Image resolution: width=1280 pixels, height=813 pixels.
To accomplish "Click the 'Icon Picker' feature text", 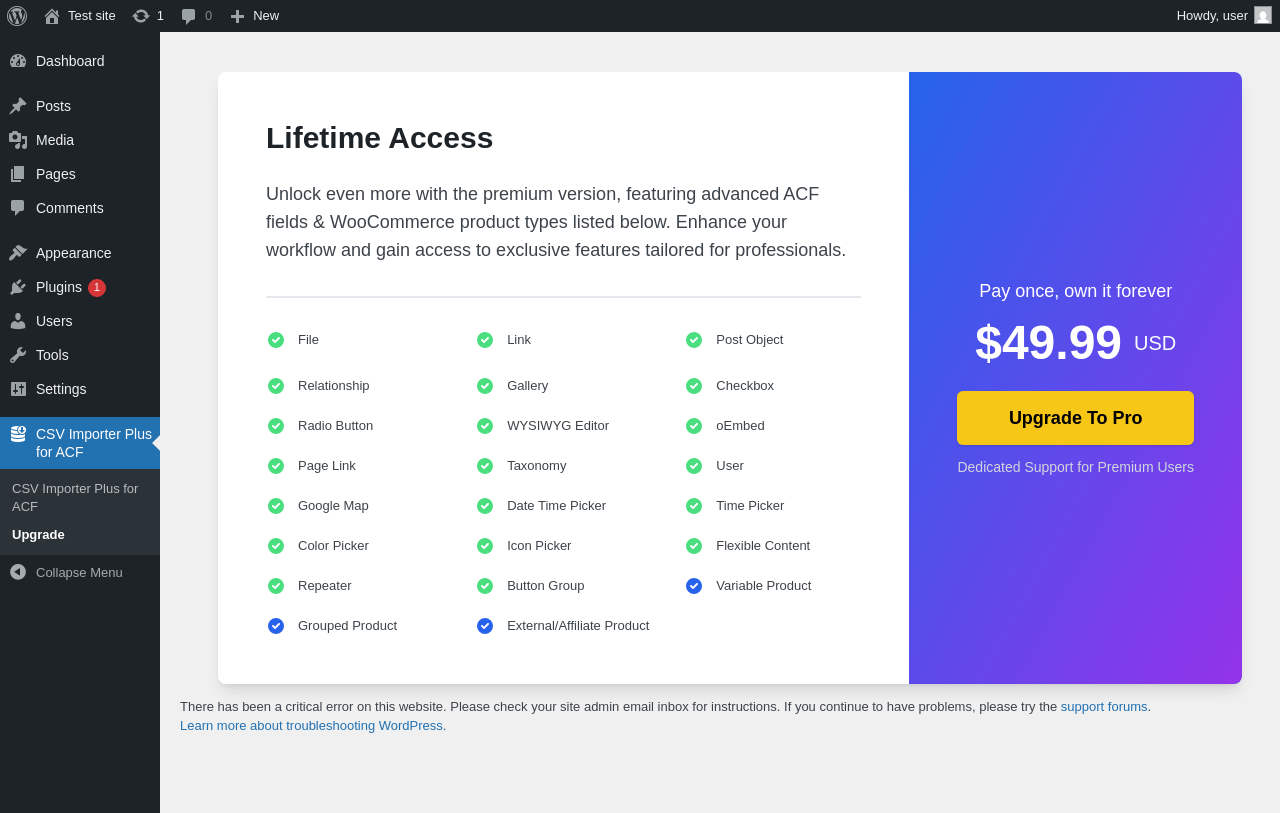I will tap(539, 546).
